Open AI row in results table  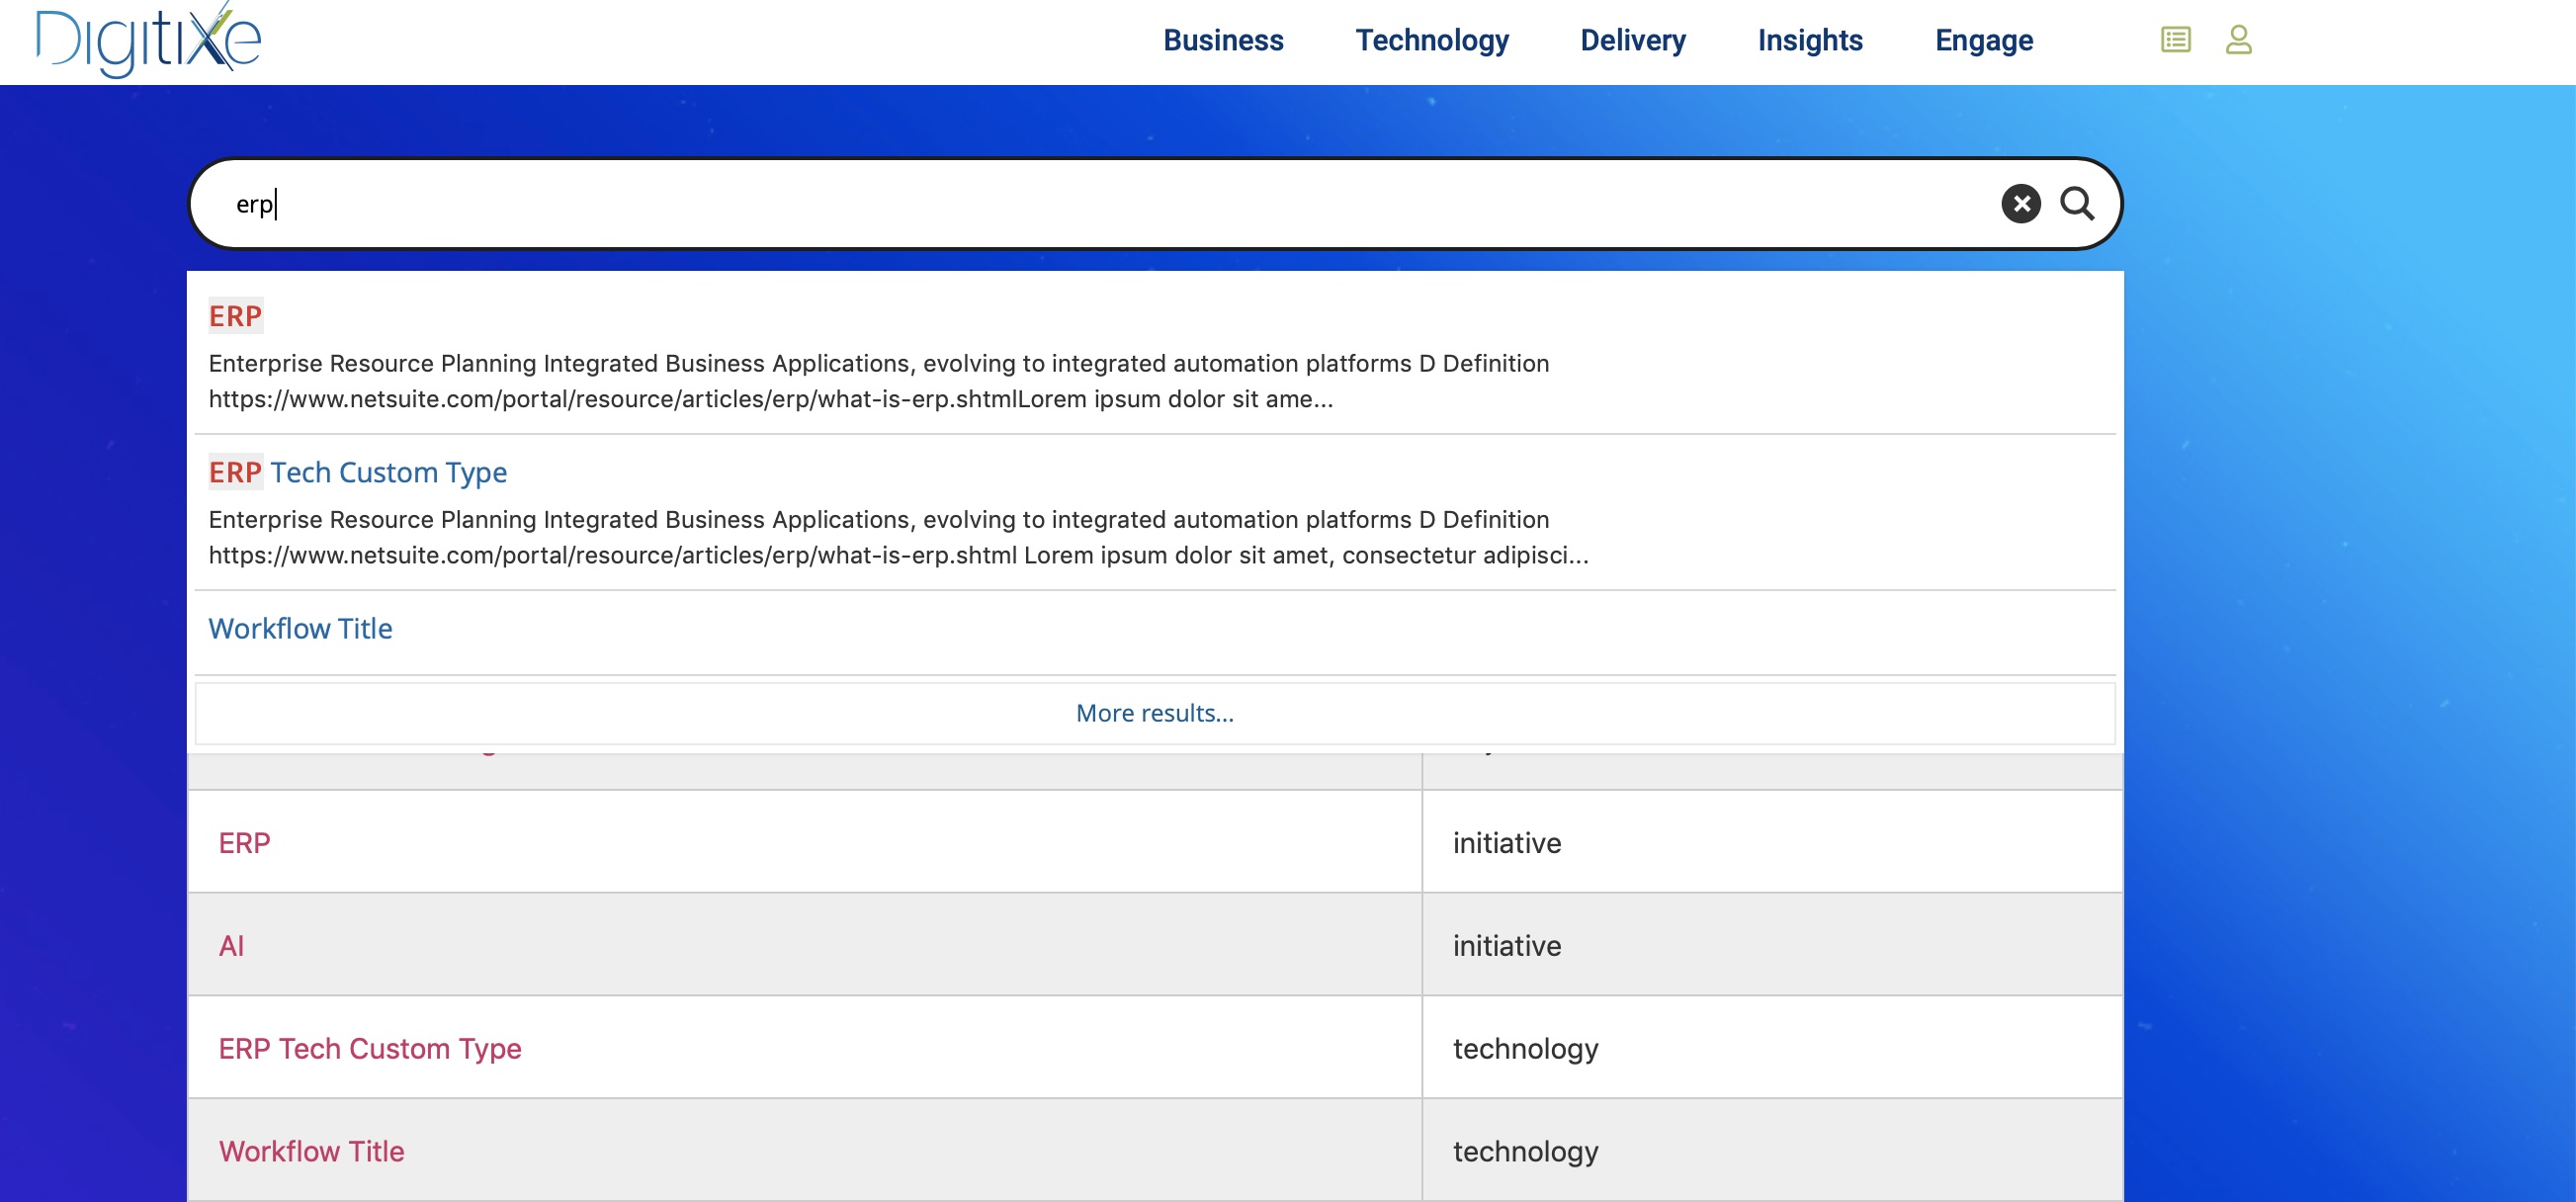click(231, 946)
